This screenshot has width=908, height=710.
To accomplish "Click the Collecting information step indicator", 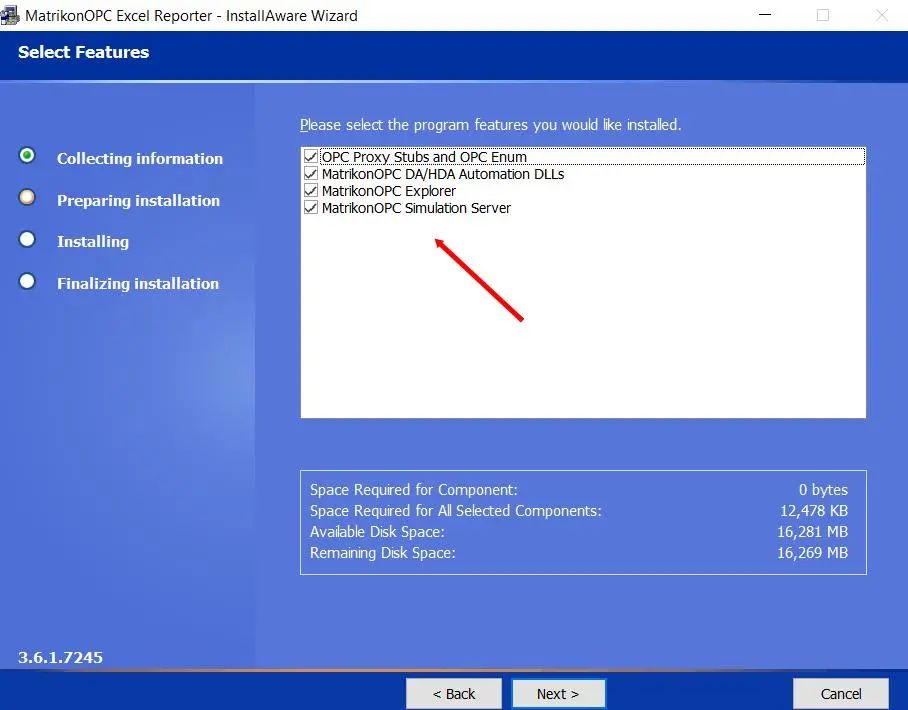I will click(27, 155).
